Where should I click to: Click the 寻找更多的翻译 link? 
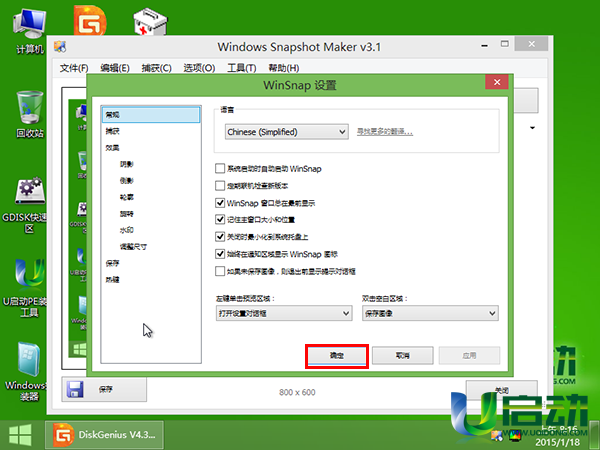pyautogui.click(x=385, y=132)
